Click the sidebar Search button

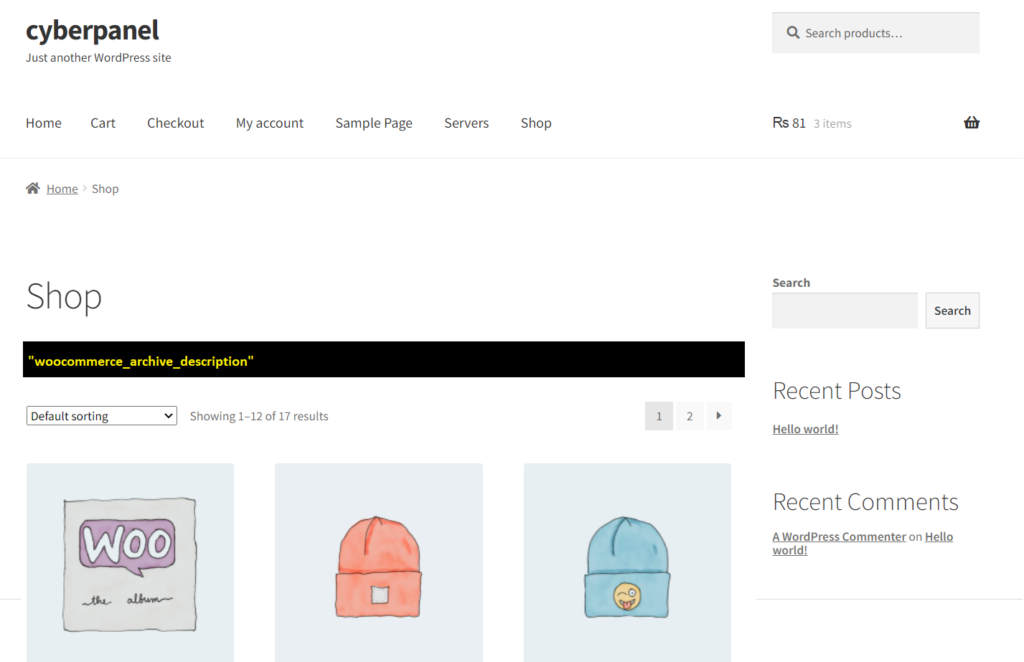[x=952, y=311]
